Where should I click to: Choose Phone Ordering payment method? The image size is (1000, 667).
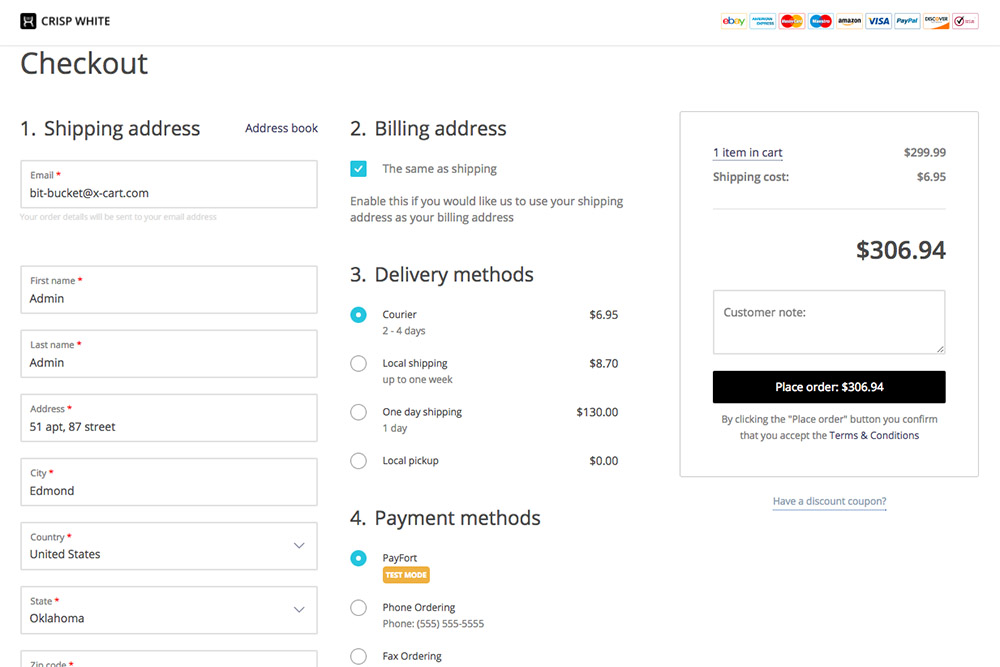coord(358,607)
